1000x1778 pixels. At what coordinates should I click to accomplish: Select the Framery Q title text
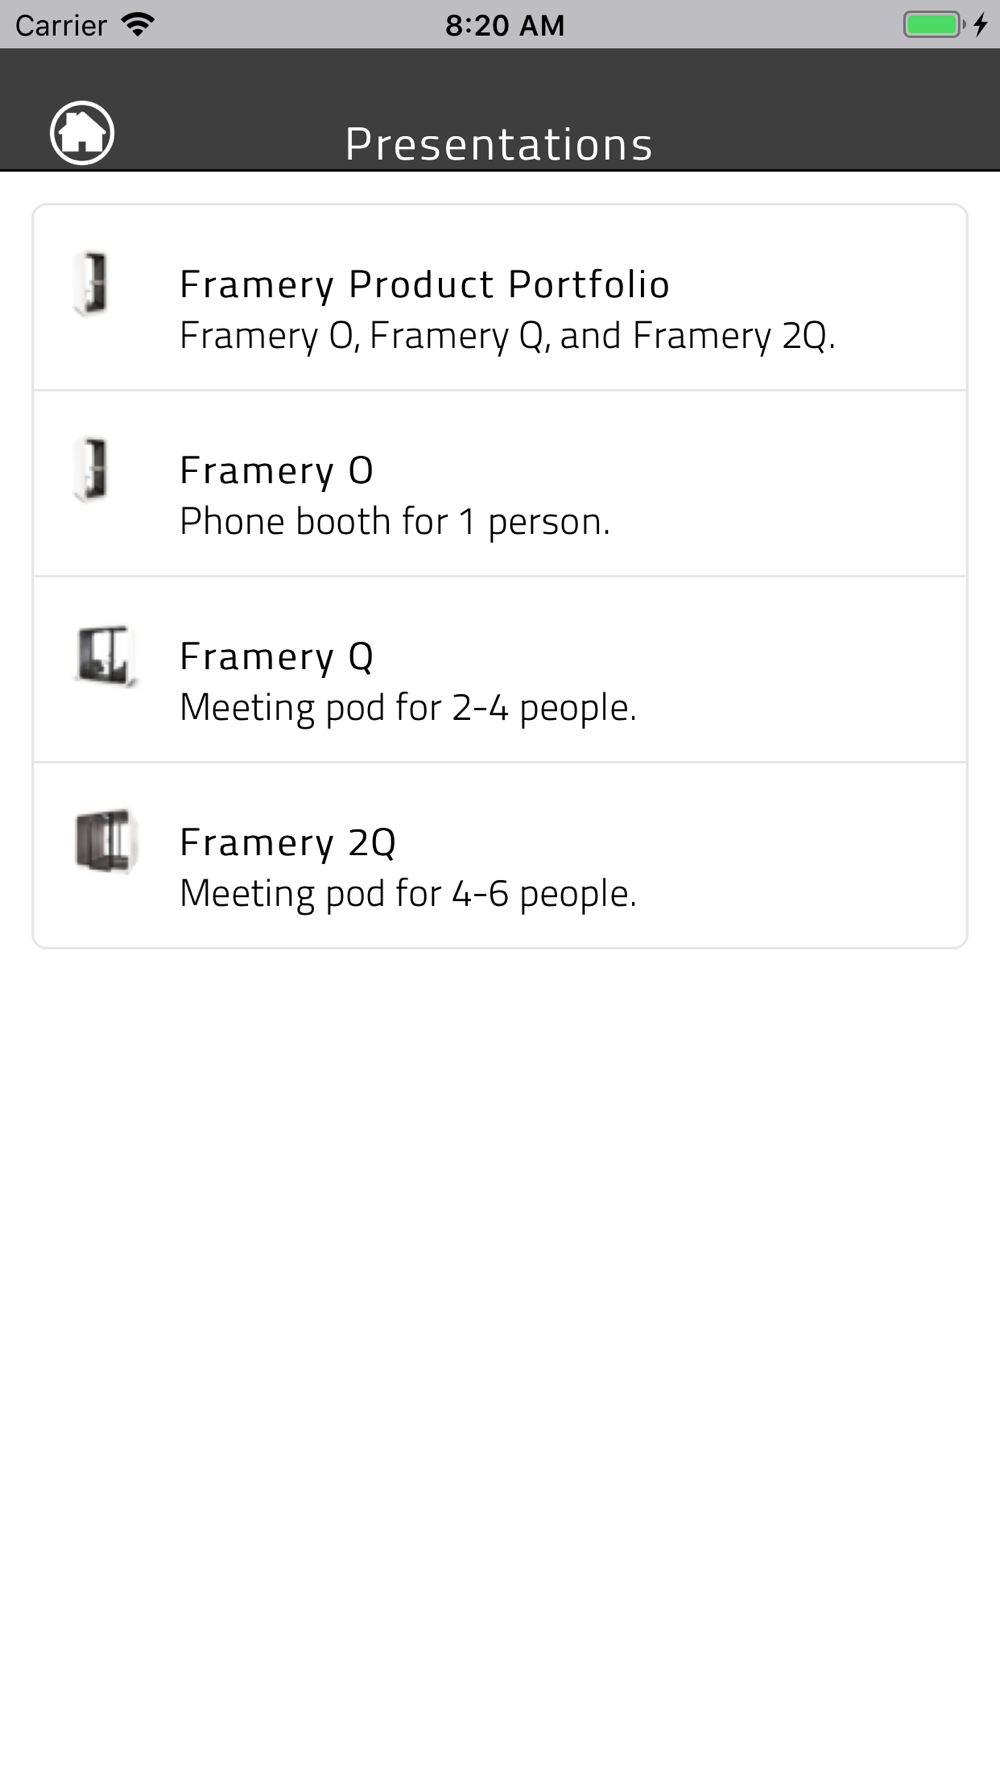coord(276,656)
